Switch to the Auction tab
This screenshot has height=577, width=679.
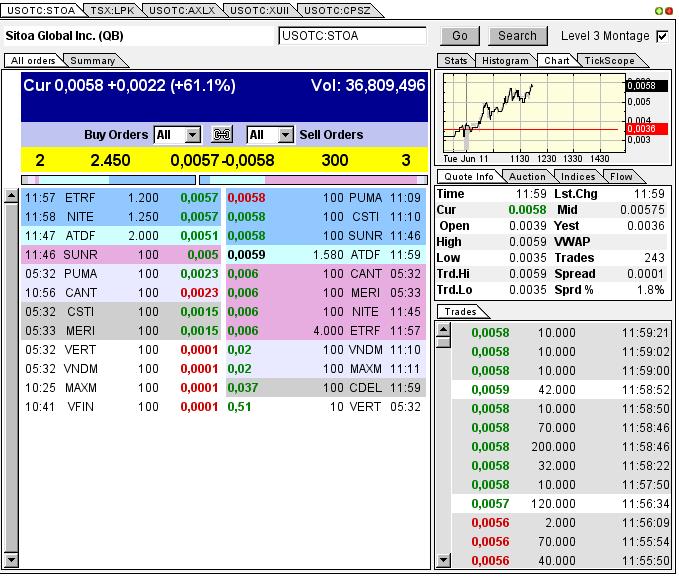pos(527,177)
